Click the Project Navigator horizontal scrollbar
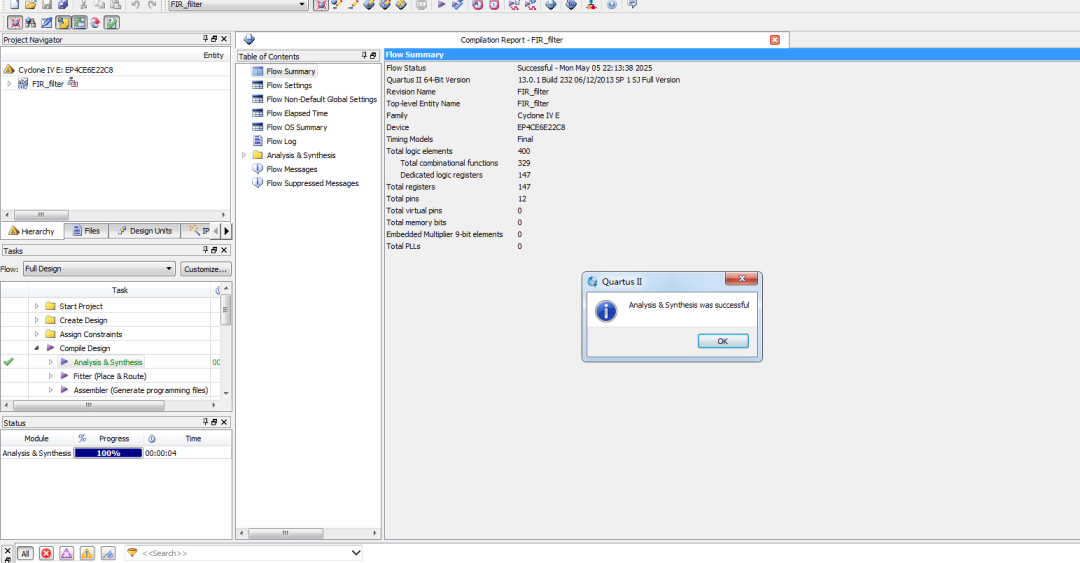 click(41, 214)
